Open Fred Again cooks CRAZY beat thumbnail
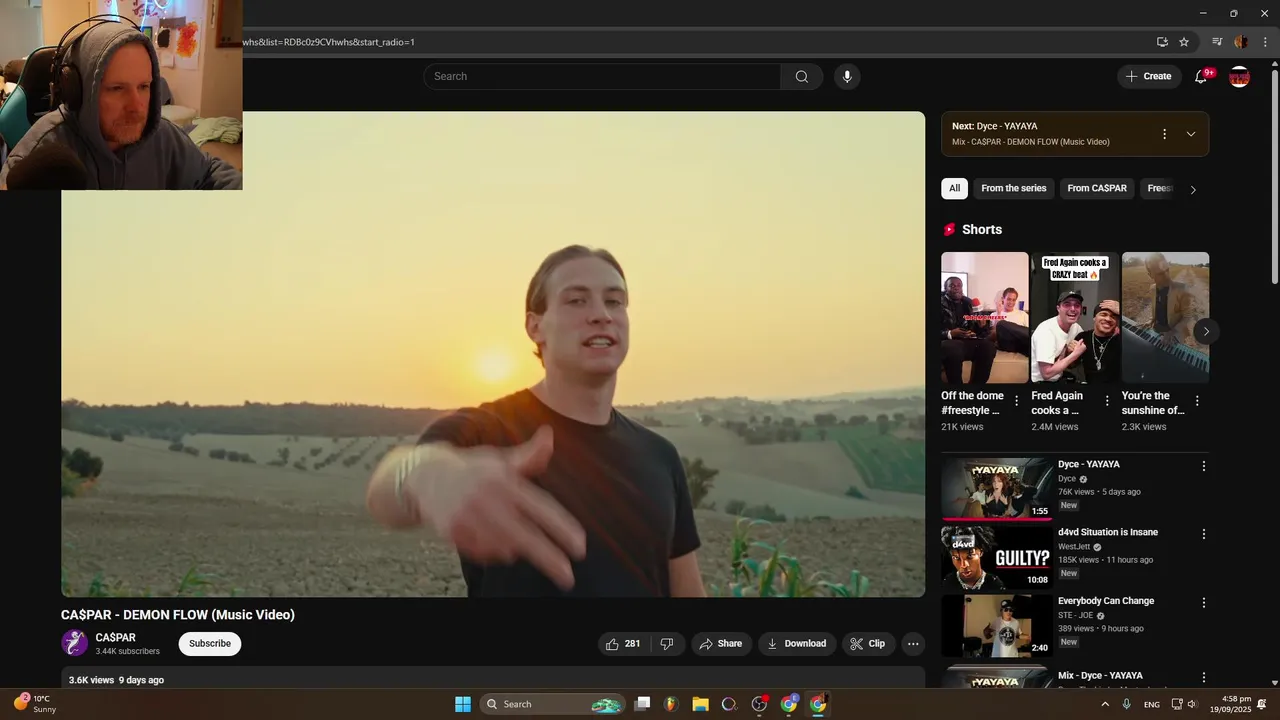The width and height of the screenshot is (1280, 720). point(1075,317)
